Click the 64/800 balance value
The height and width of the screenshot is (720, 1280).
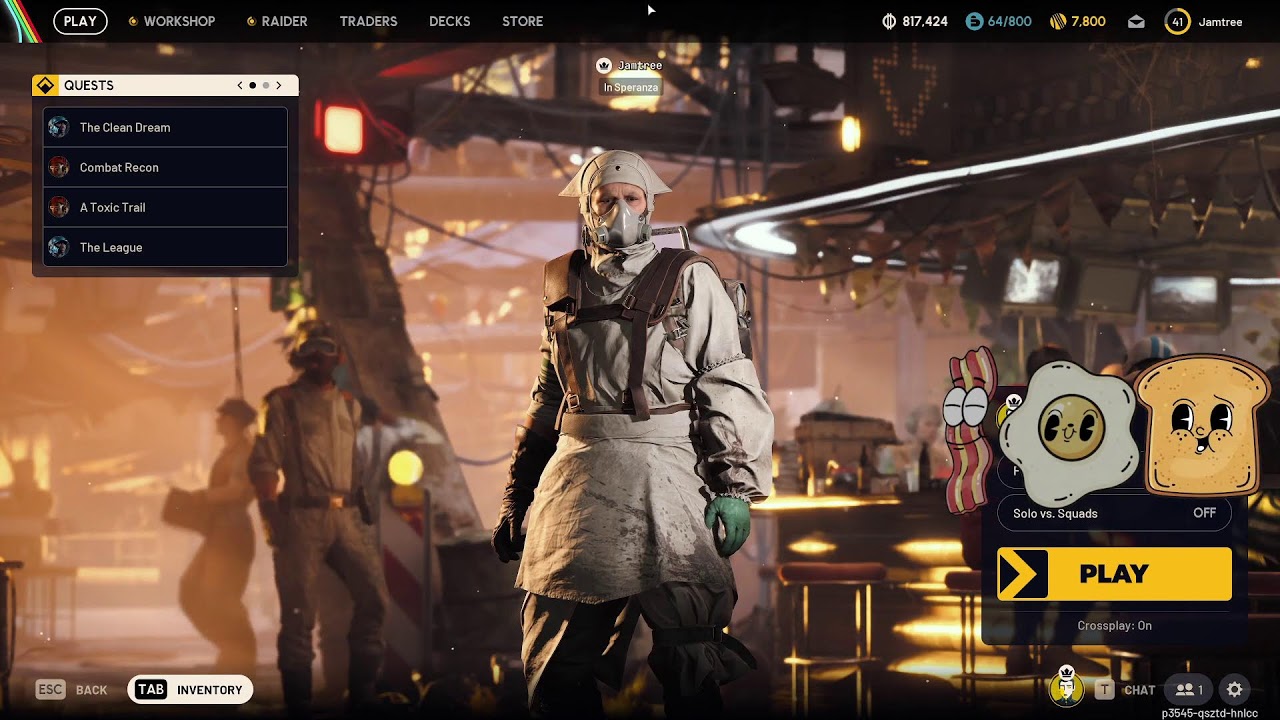1009,21
